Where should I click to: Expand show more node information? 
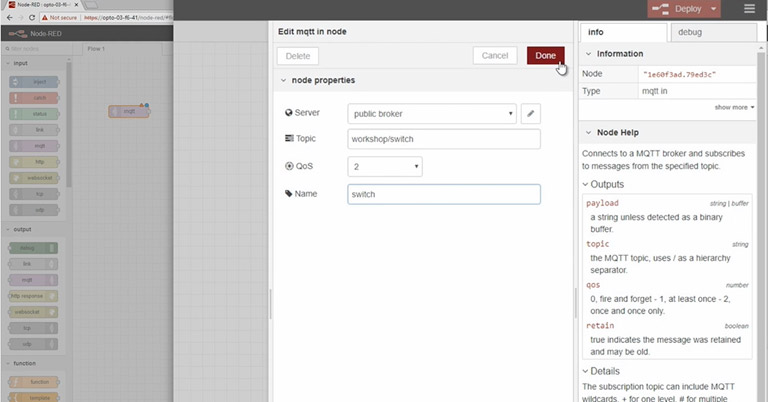(734, 106)
